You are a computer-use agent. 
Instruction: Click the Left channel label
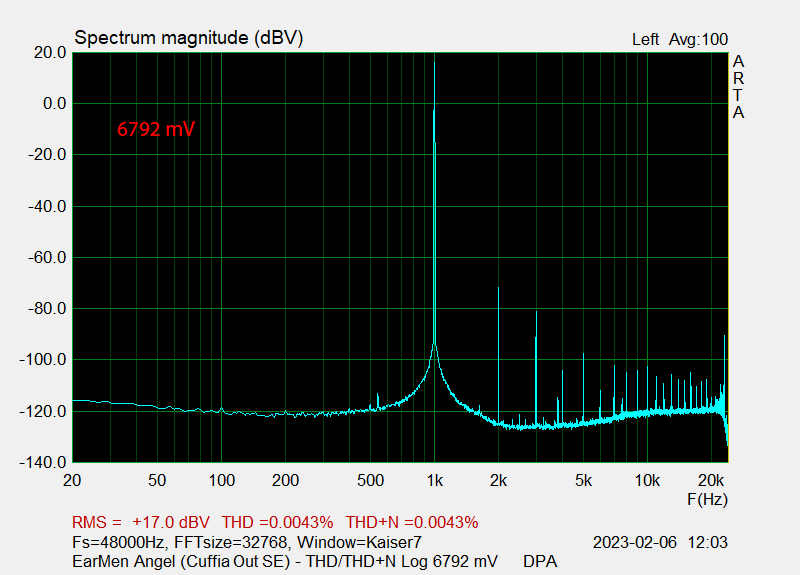point(645,40)
